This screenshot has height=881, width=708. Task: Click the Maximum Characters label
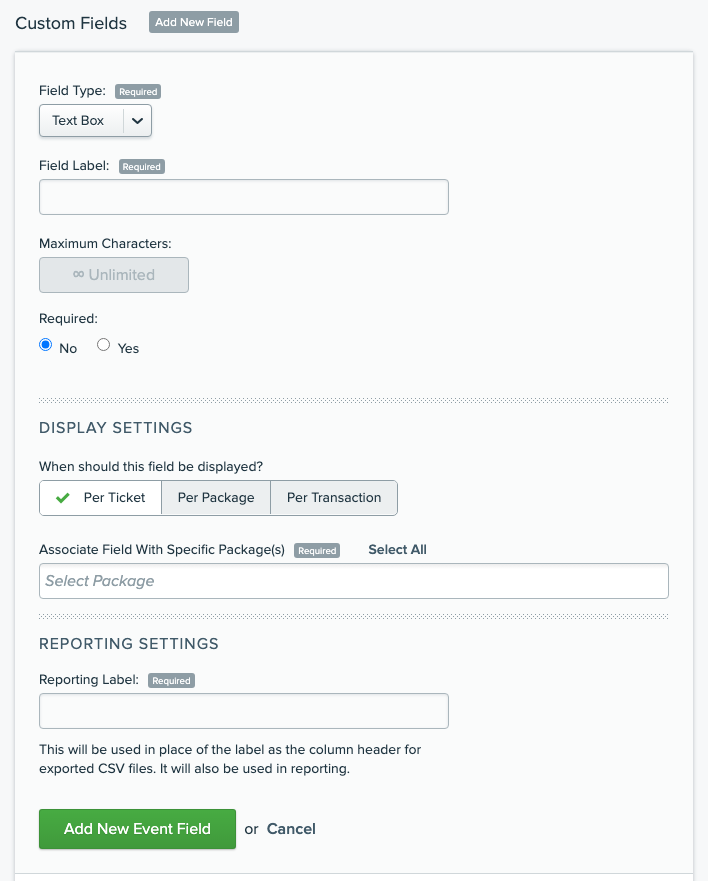[x=105, y=243]
